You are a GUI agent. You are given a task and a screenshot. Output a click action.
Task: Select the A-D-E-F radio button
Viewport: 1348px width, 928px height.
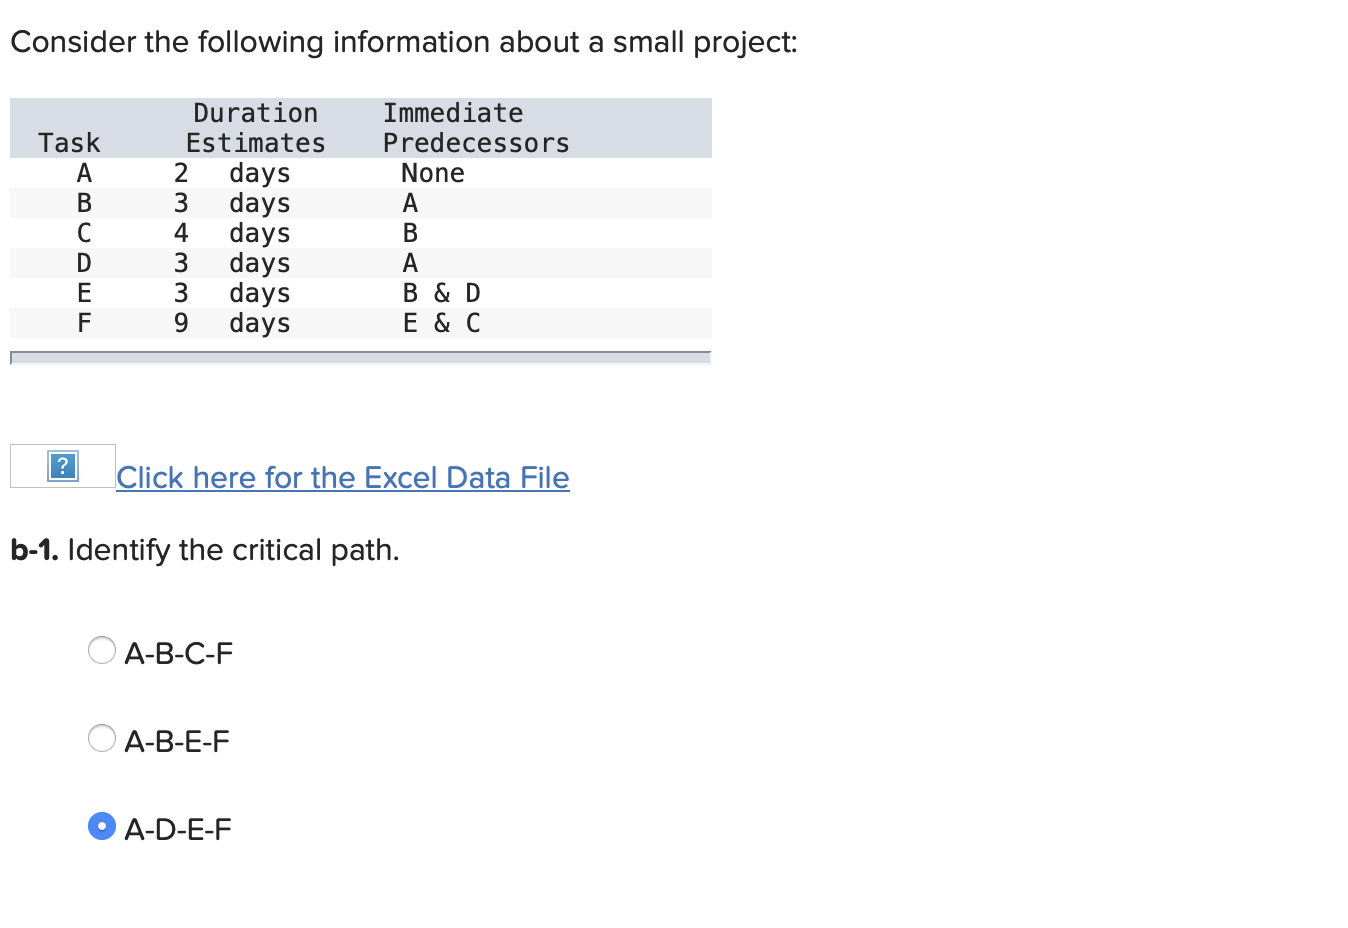click(x=102, y=827)
